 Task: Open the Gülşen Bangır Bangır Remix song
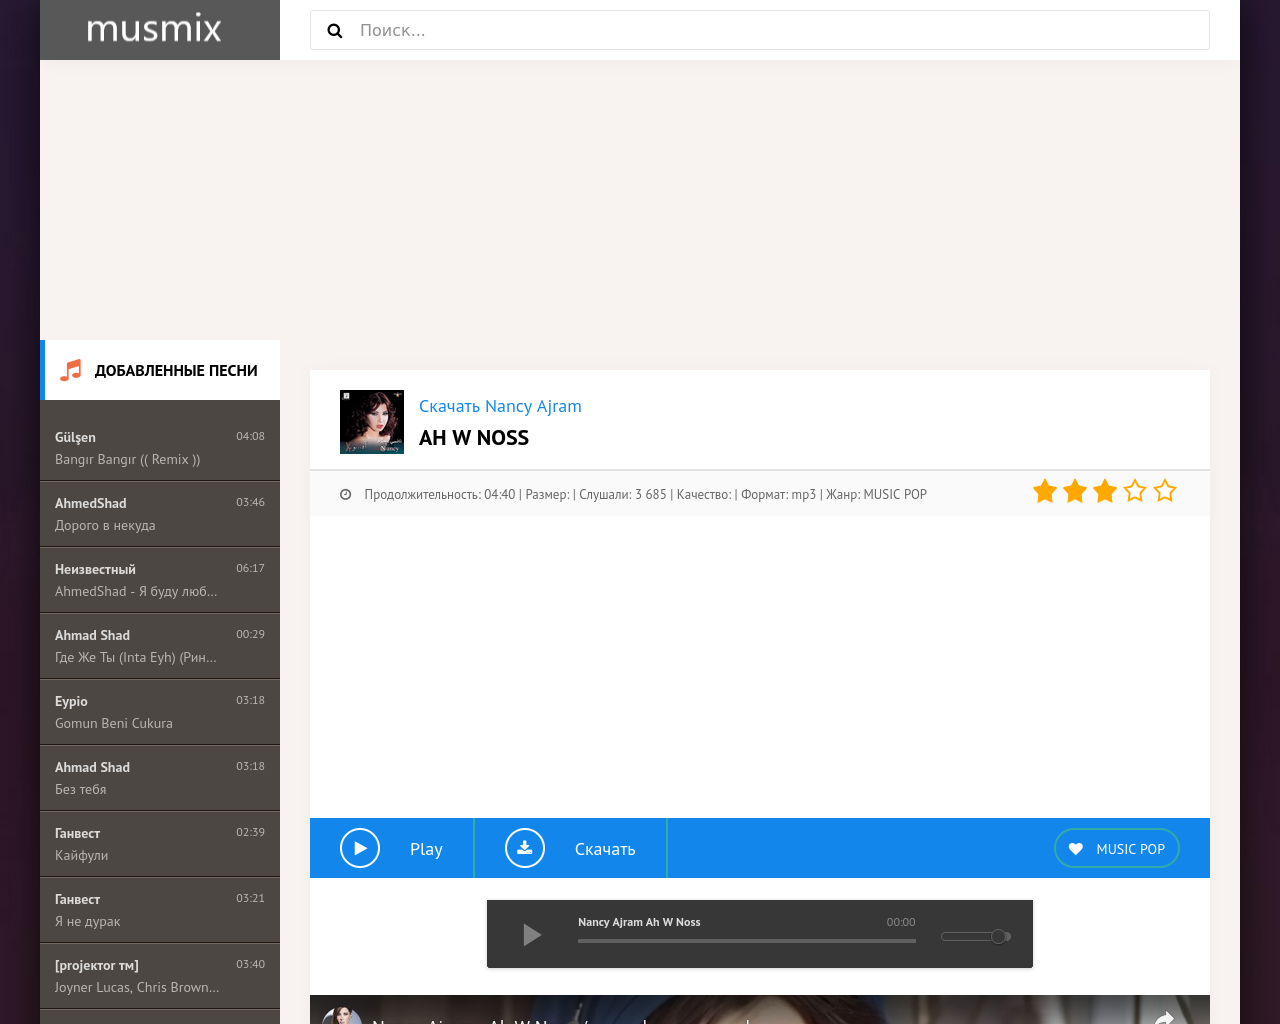tap(160, 447)
